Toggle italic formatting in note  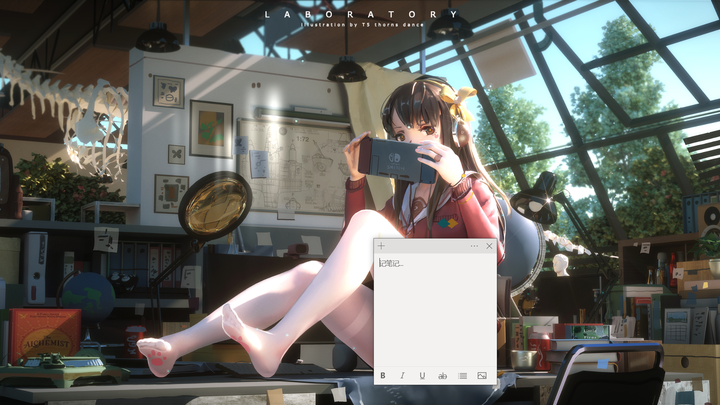click(x=403, y=376)
